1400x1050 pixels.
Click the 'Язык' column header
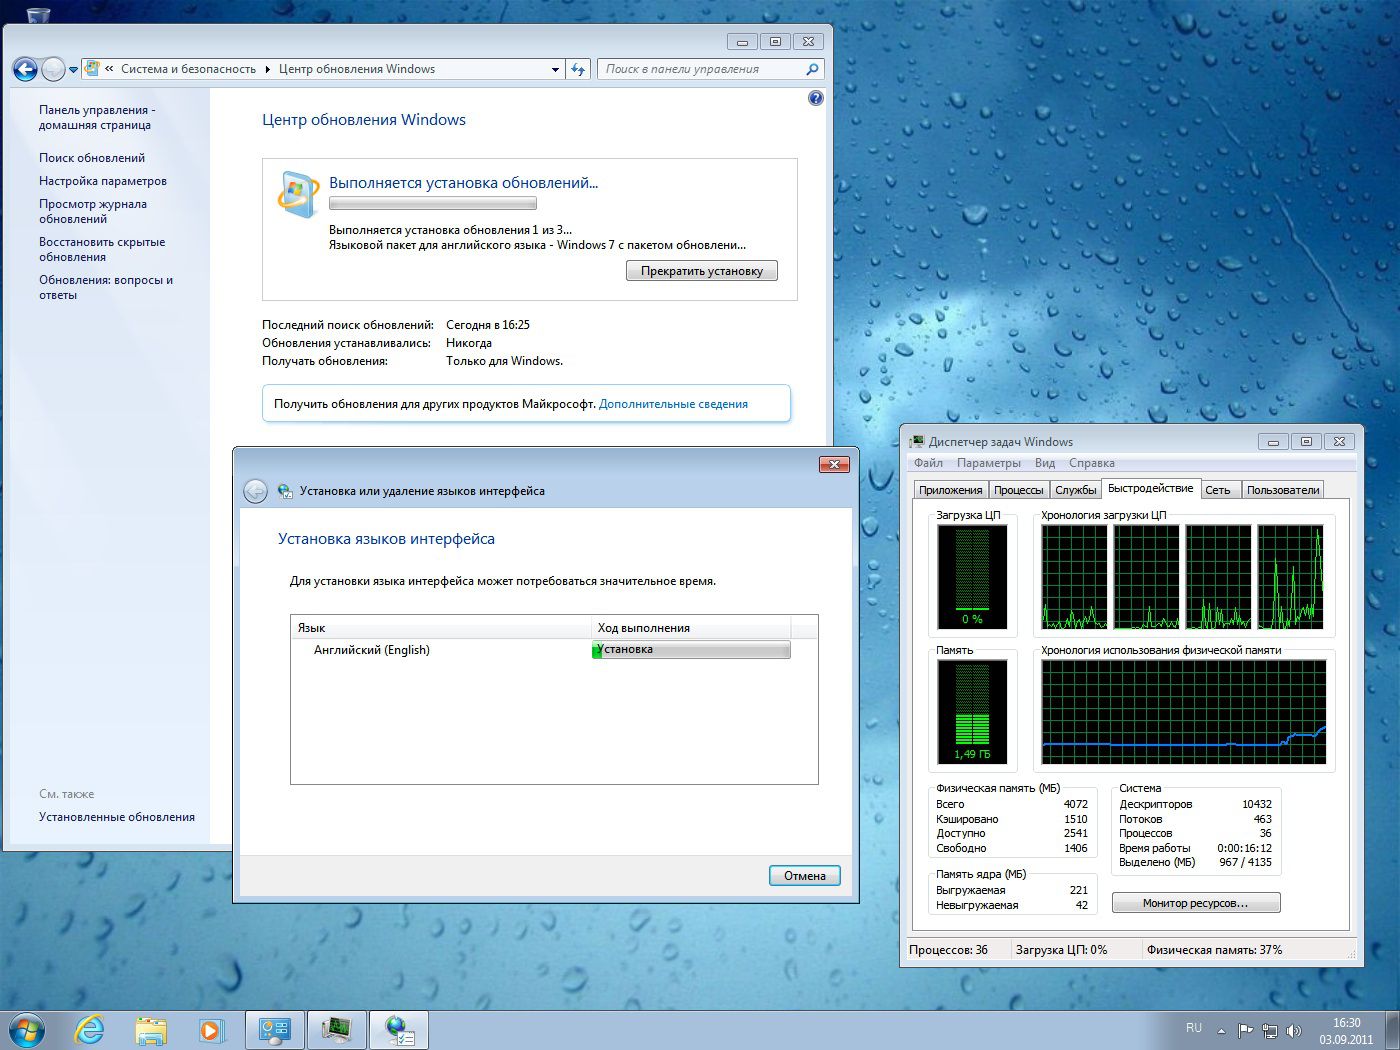click(x=442, y=628)
